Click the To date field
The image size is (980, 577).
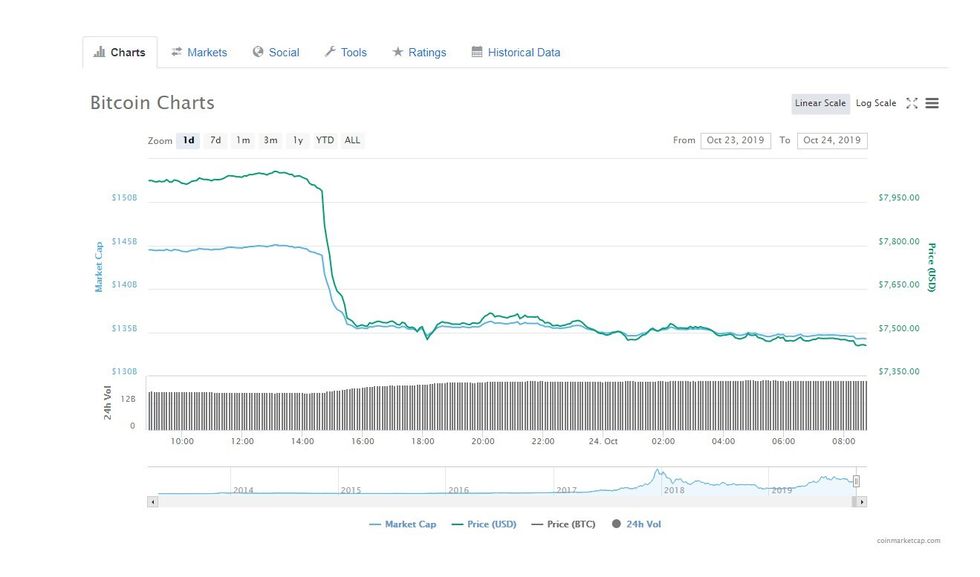pos(832,141)
